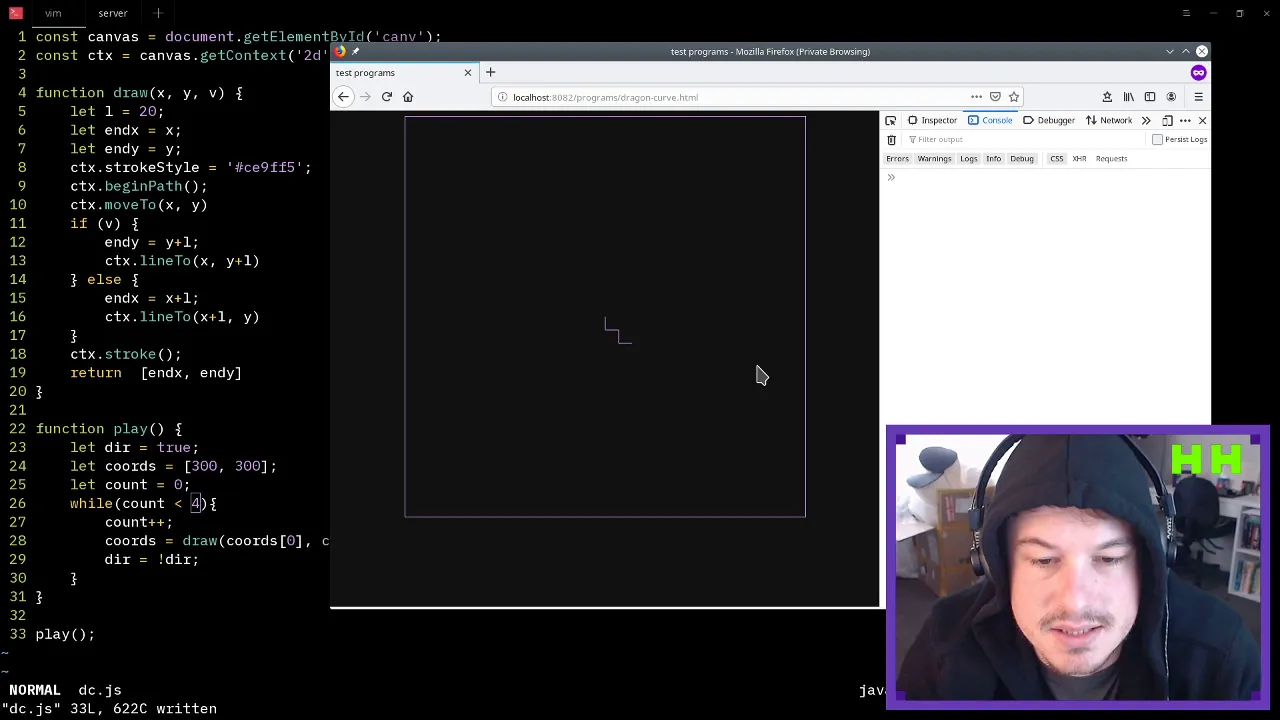
Task: Open Firefox account menu
Action: pos(1171,97)
